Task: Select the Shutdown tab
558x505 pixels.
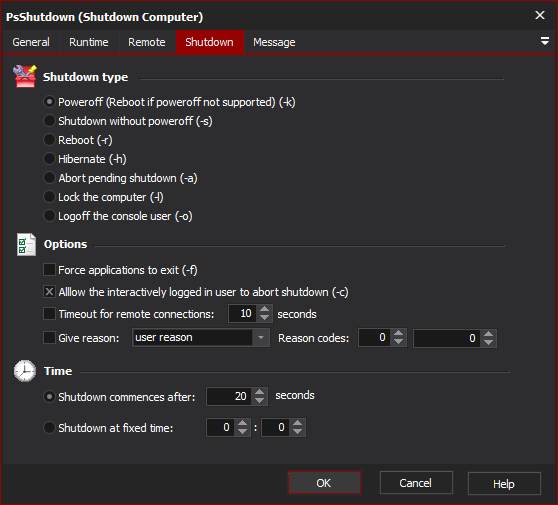Action: click(210, 42)
